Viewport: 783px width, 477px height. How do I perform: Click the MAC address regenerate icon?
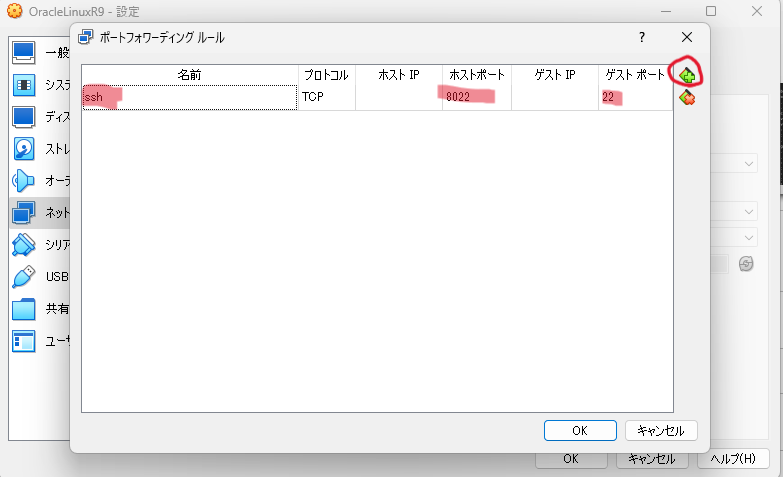tap(746, 263)
